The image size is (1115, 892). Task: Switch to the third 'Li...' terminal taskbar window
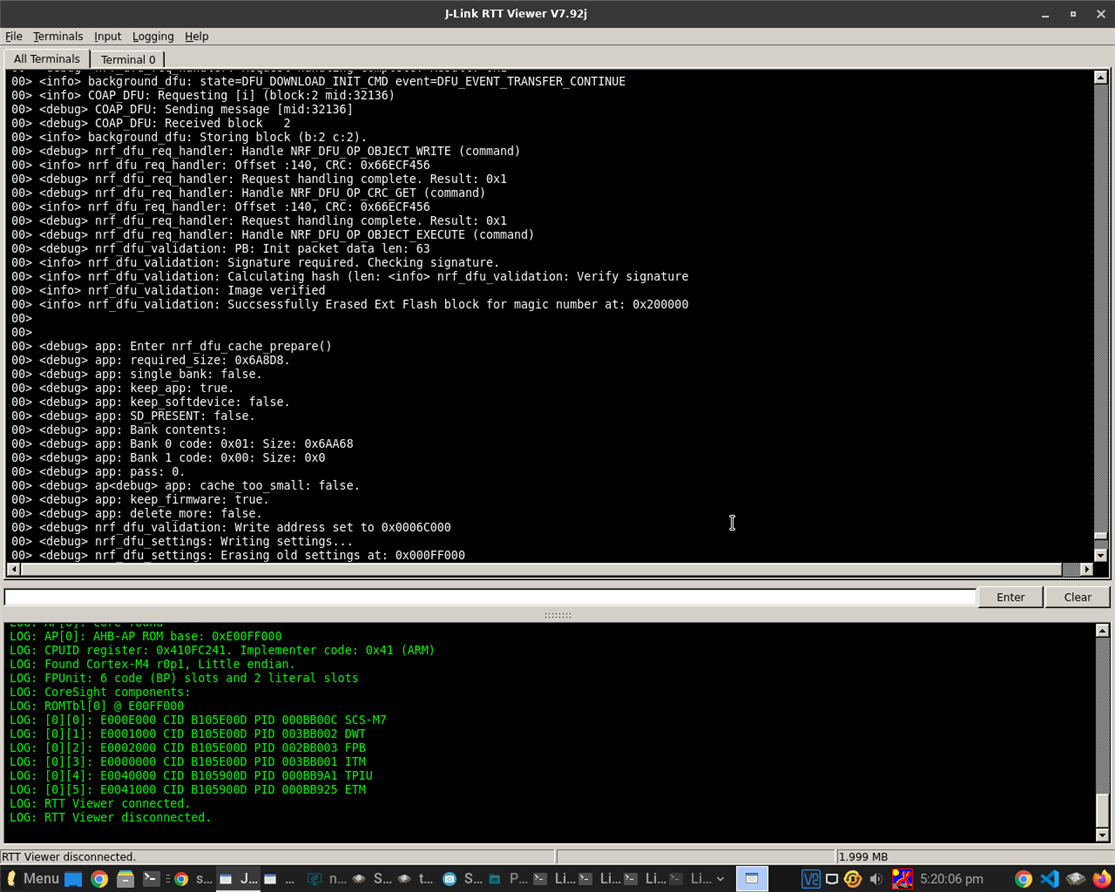pos(645,879)
